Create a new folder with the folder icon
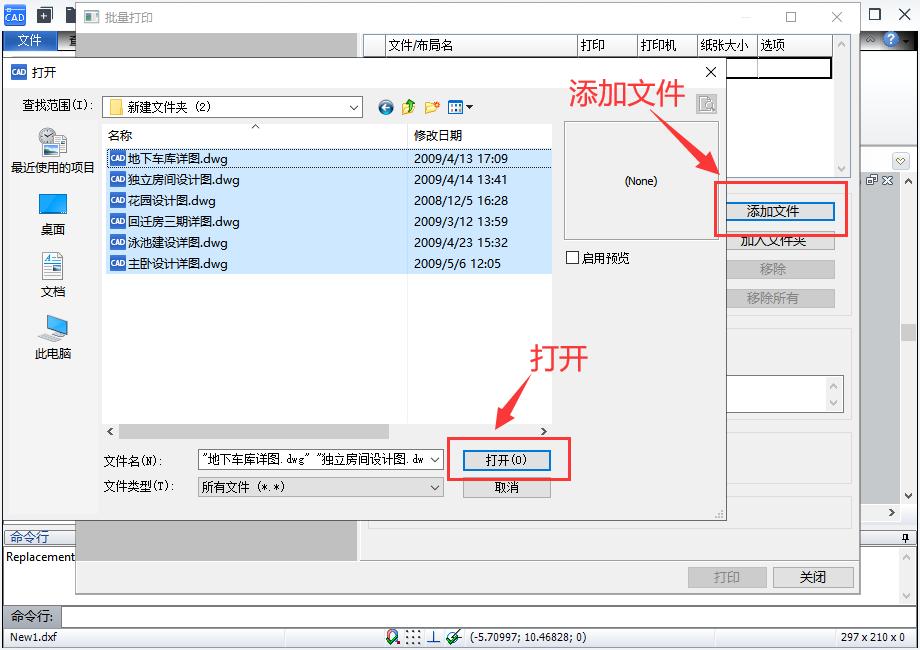920x650 pixels. pos(430,106)
